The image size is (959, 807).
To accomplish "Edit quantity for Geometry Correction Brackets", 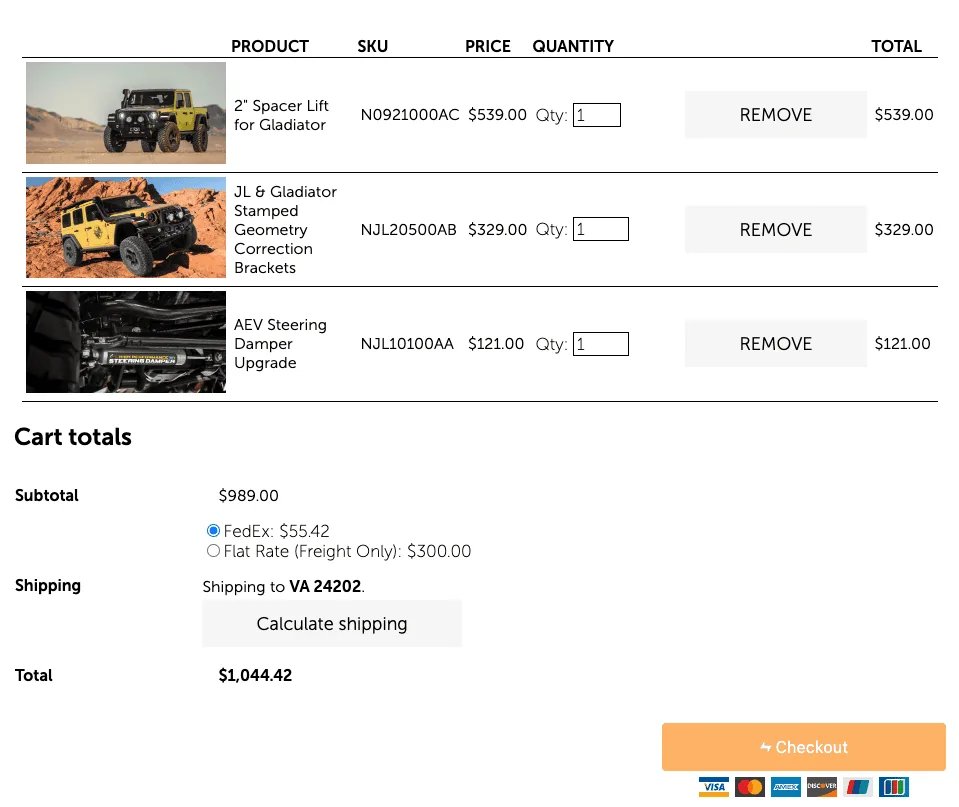I will coord(601,229).
